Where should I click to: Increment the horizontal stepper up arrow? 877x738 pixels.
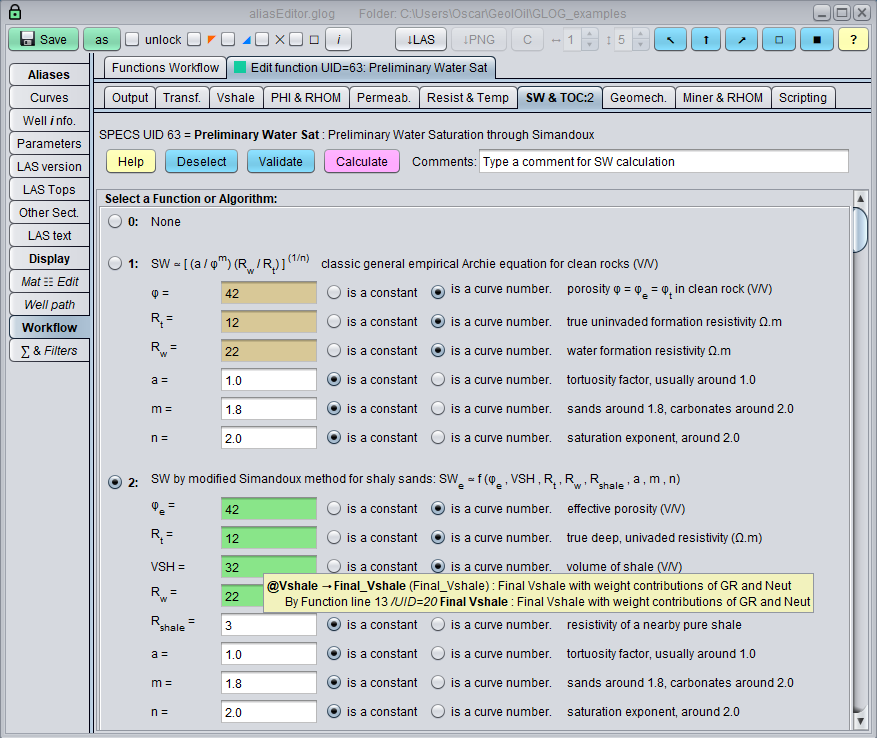[589, 34]
